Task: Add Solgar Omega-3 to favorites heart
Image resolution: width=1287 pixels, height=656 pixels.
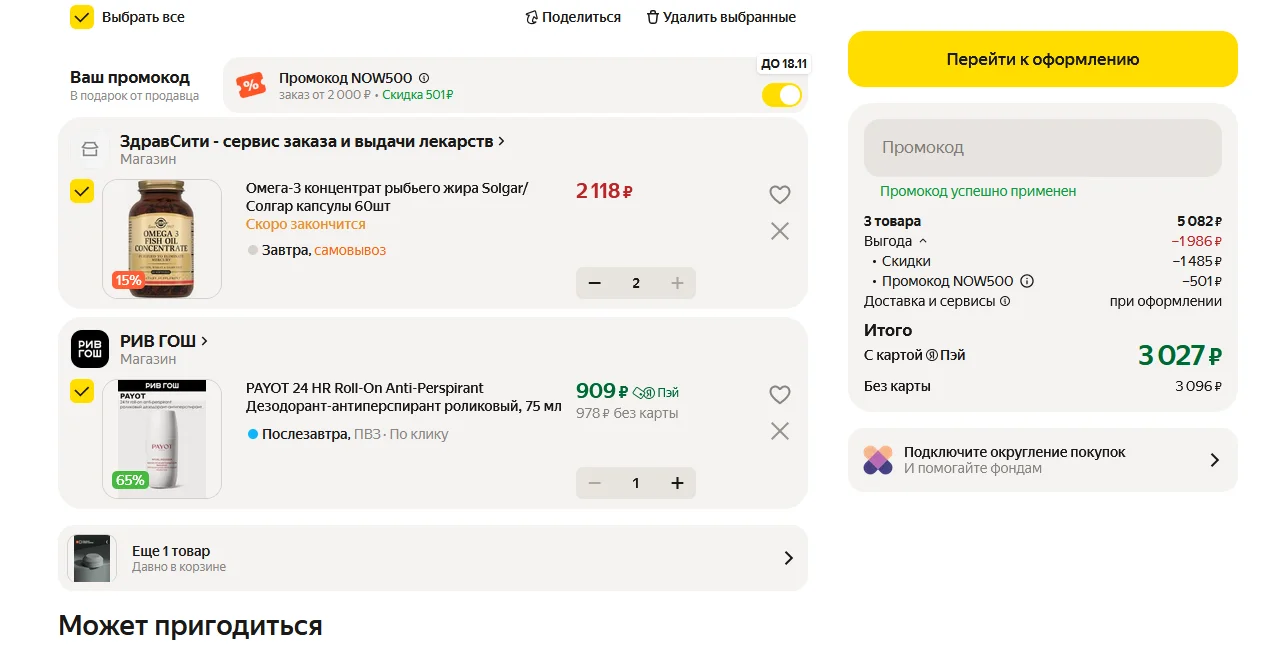Action: pyautogui.click(x=780, y=195)
